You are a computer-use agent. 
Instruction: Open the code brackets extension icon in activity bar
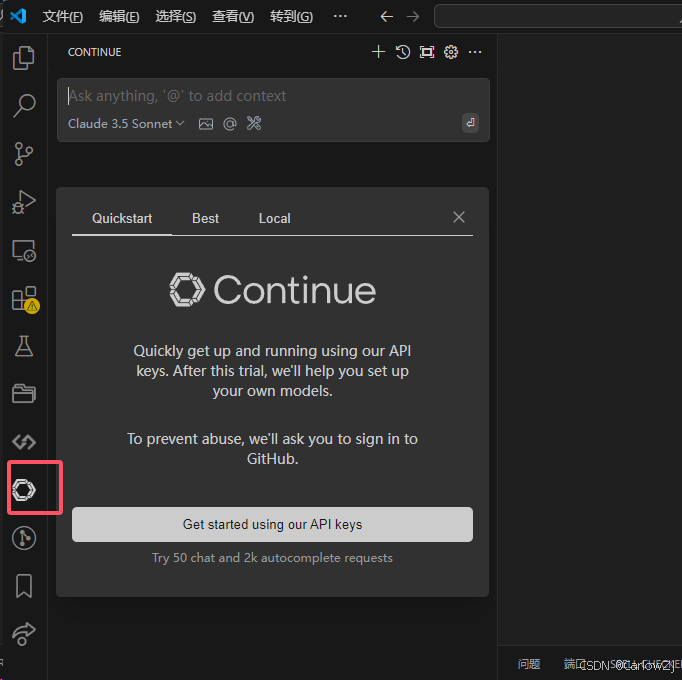(24, 442)
